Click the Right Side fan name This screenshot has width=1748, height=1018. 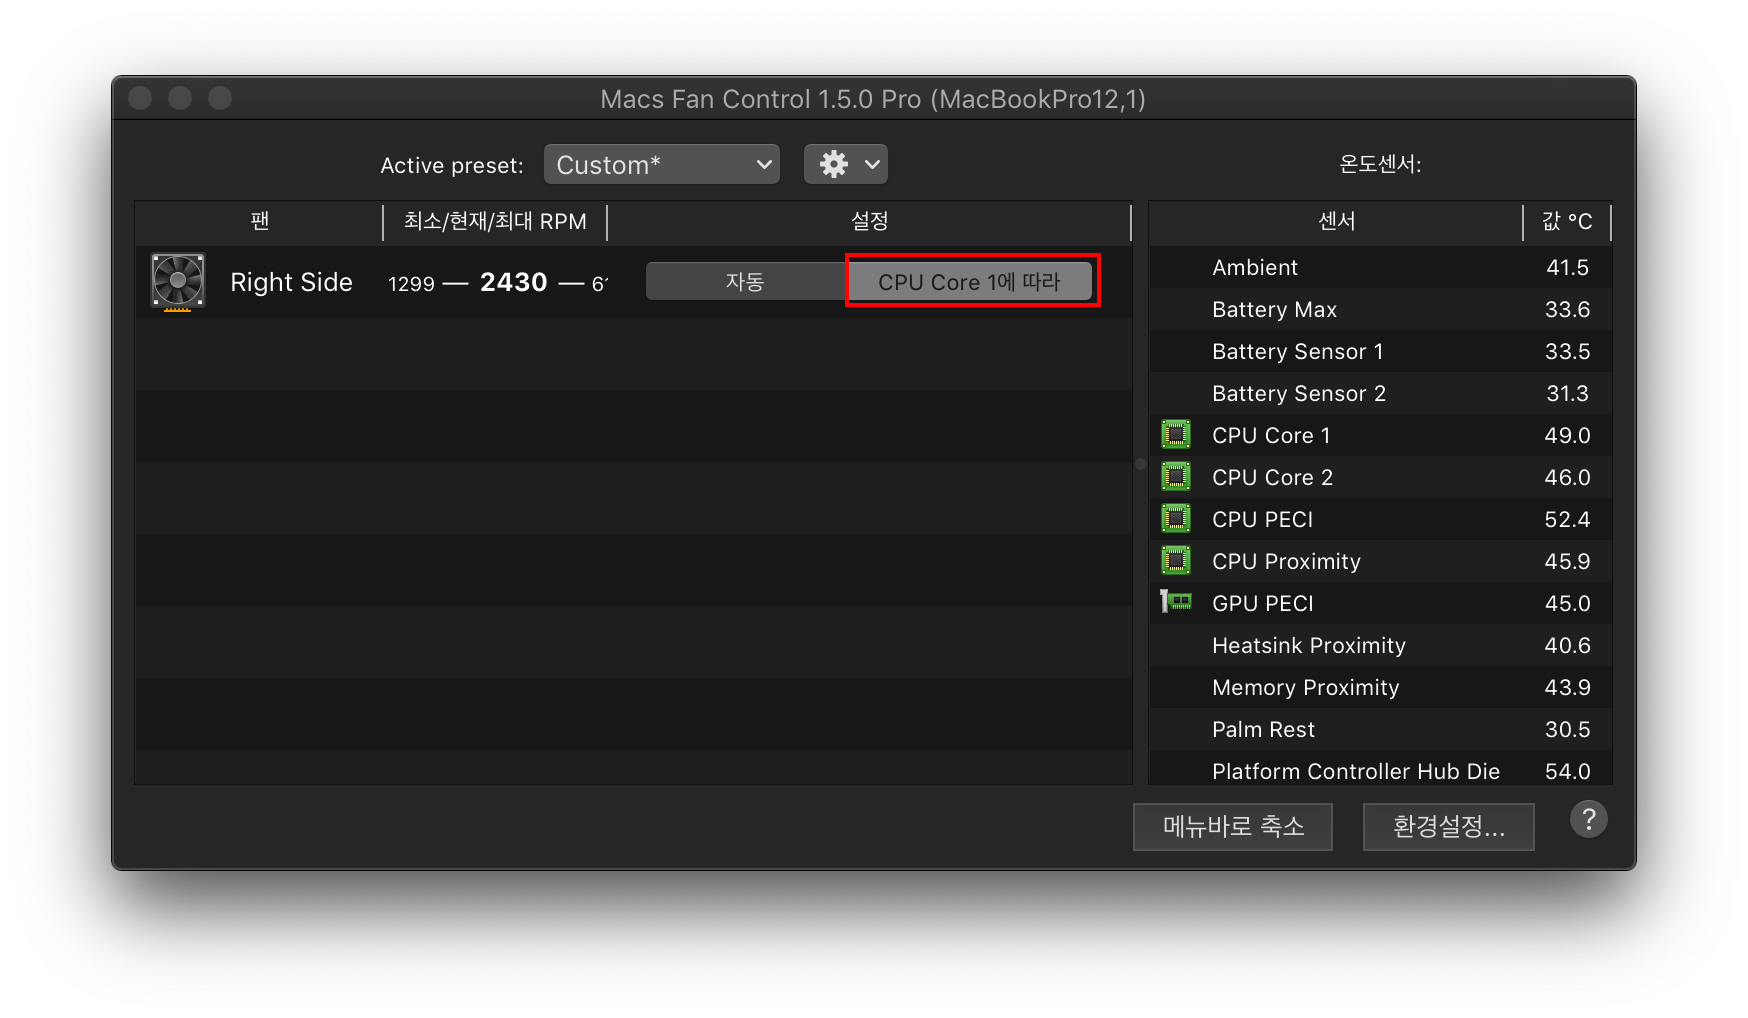click(291, 282)
